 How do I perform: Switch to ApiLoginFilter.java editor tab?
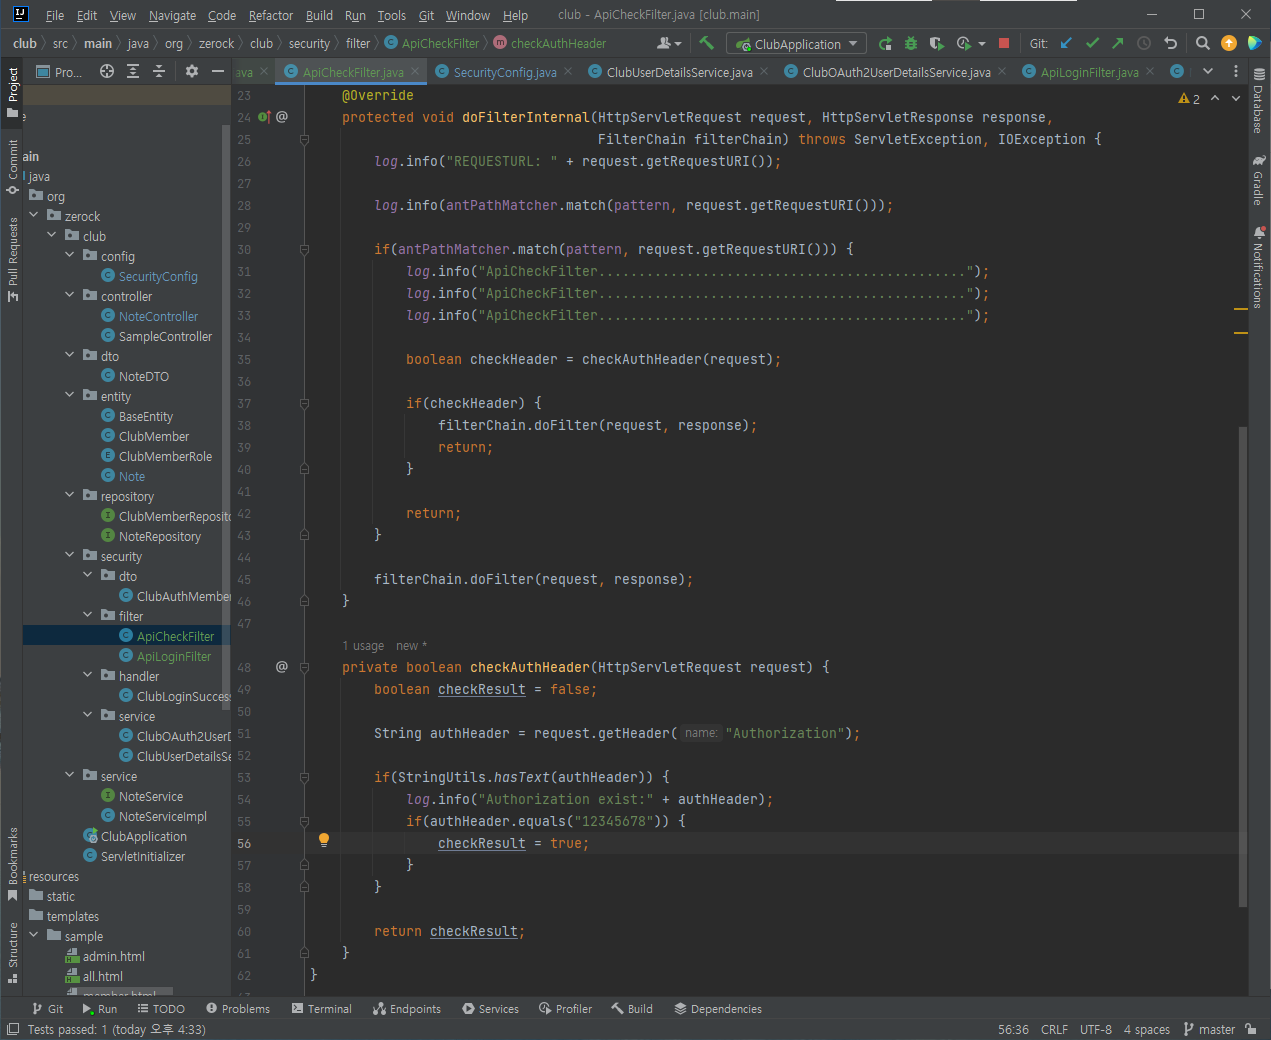click(1089, 72)
